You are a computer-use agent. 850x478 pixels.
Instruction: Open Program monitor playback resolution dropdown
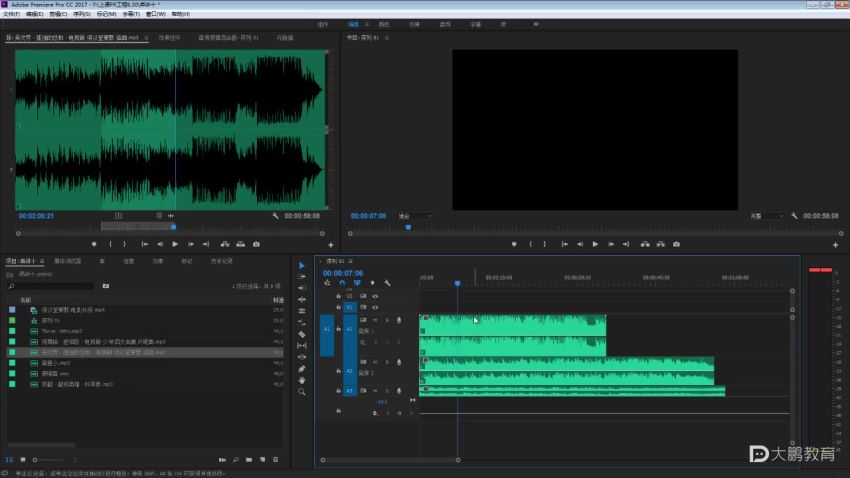coord(767,216)
